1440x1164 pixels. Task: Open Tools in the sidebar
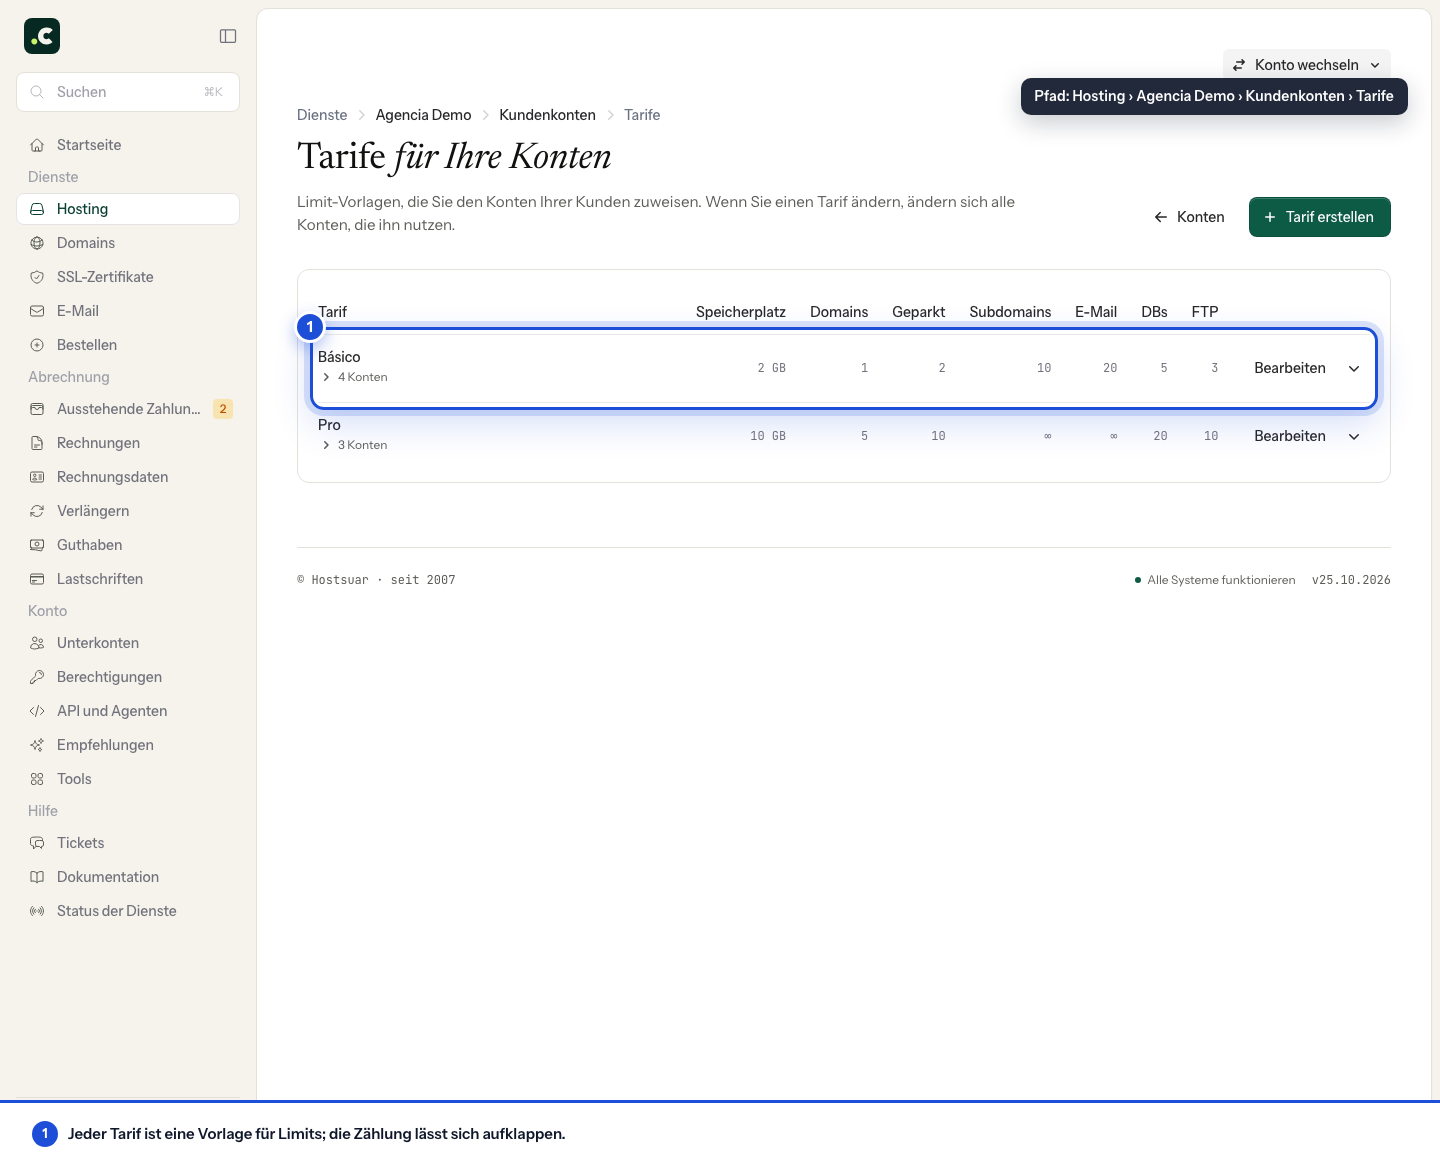(x=128, y=779)
